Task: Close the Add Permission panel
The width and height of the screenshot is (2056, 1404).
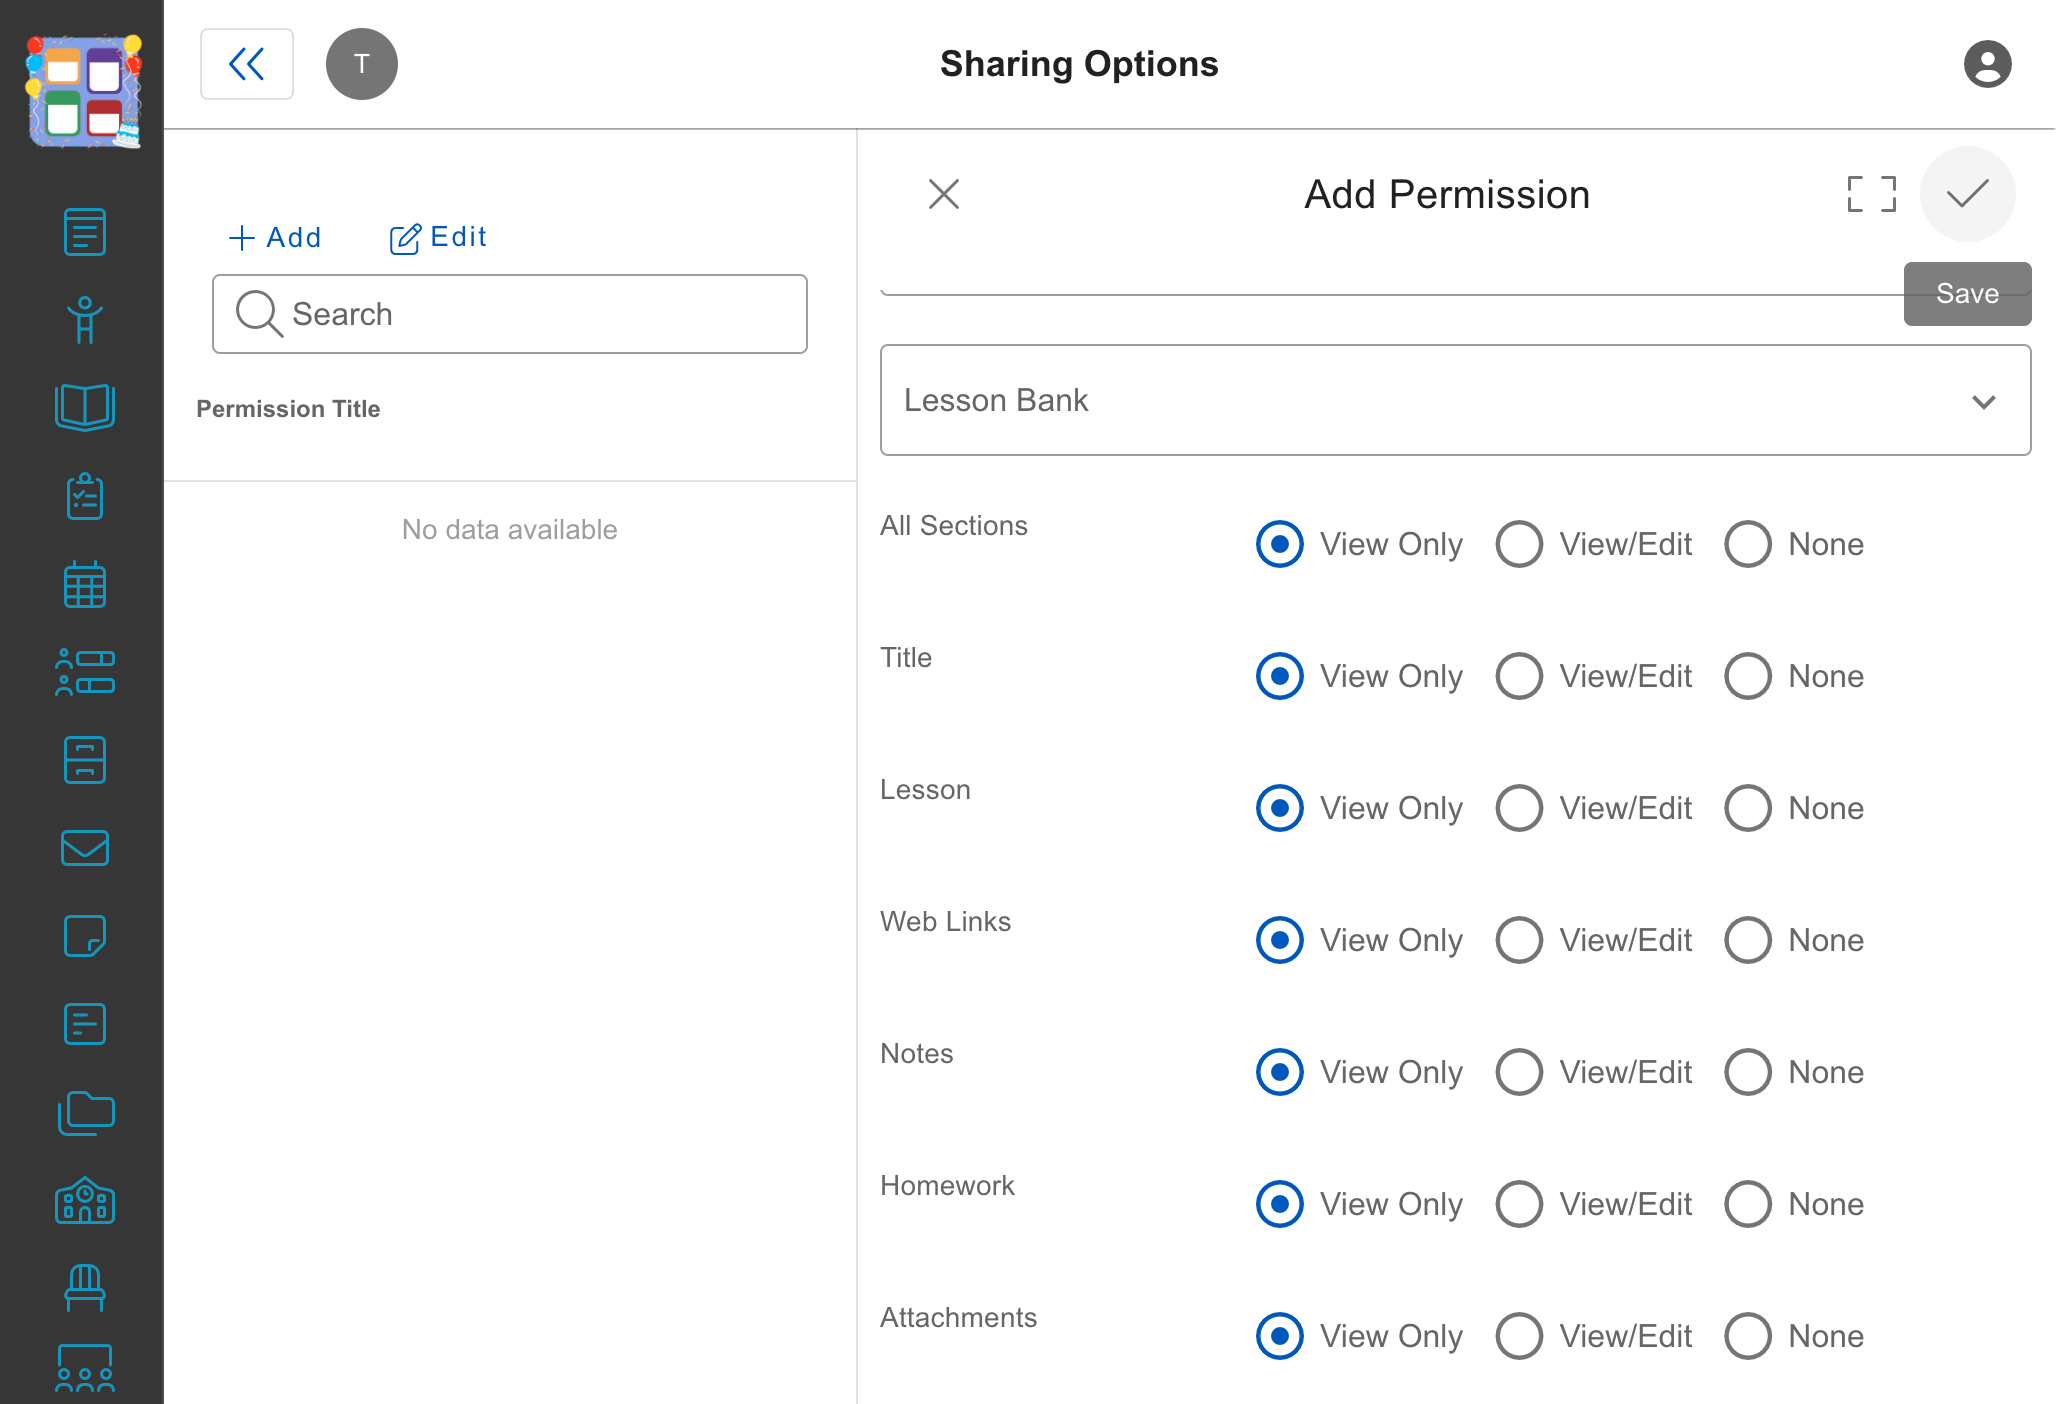Action: pyautogui.click(x=943, y=194)
